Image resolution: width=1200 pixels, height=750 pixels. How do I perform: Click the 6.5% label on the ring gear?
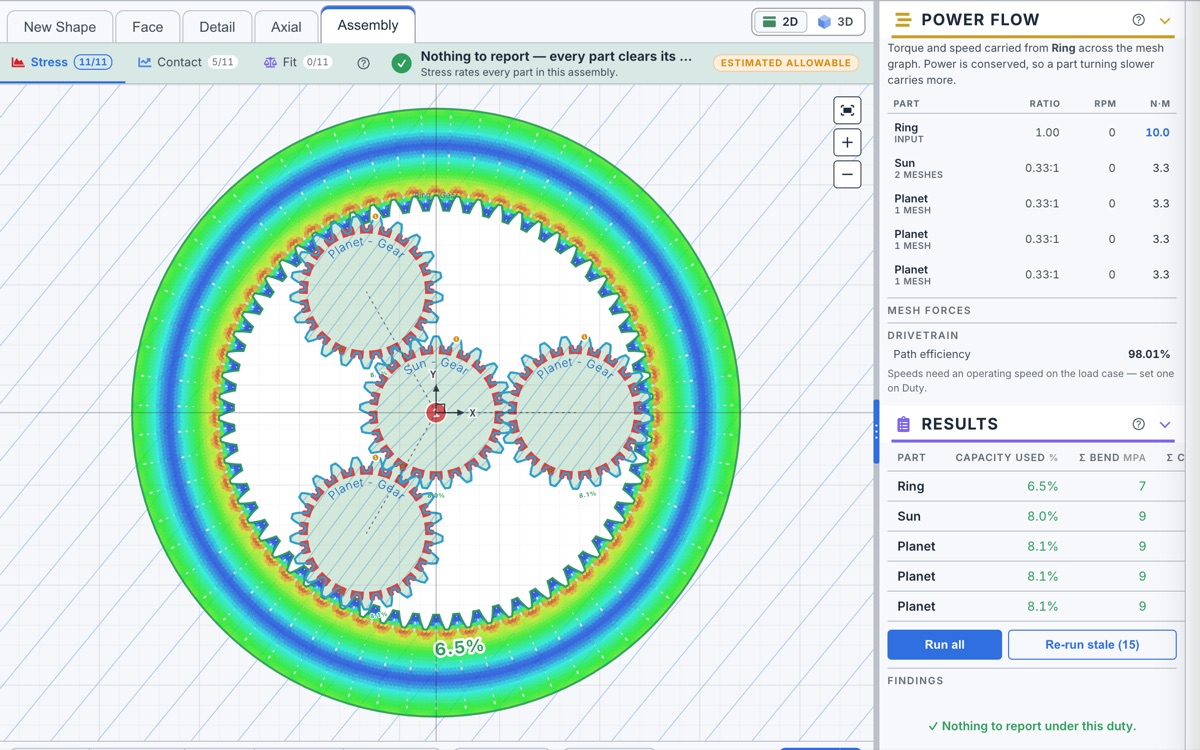point(459,647)
